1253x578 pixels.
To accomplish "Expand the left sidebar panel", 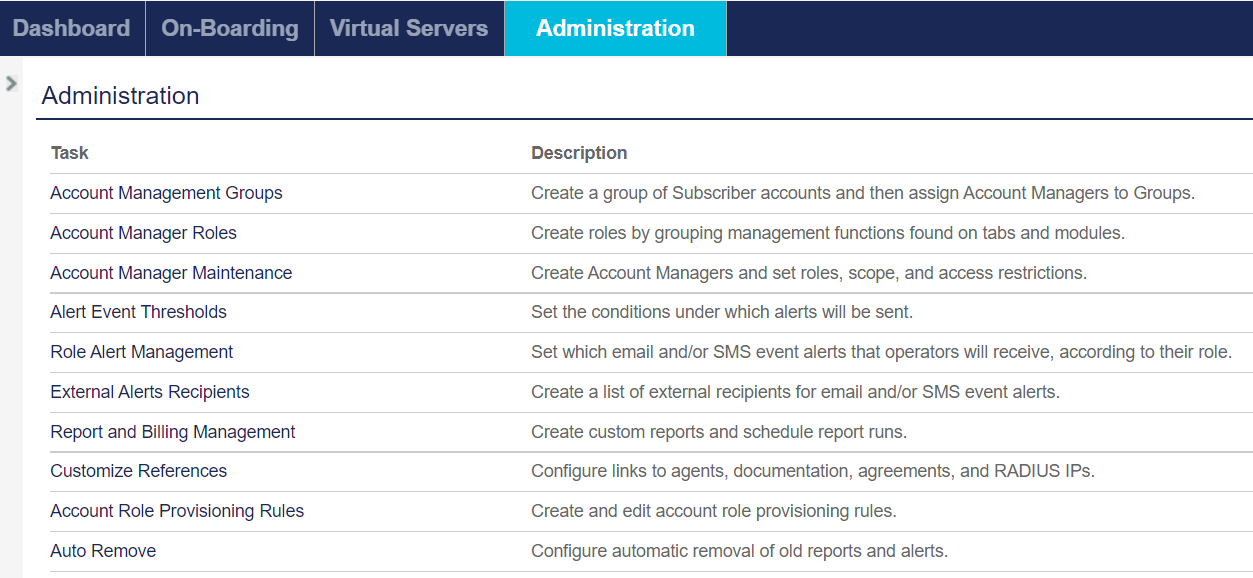I will coord(11,84).
